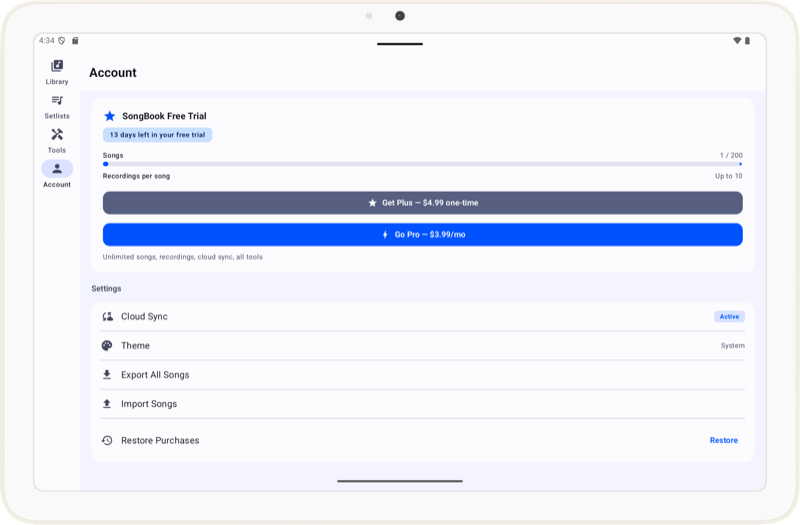The image size is (800, 525).
Task: Tap the Unlimited songs, recordings description text
Action: coord(183,257)
